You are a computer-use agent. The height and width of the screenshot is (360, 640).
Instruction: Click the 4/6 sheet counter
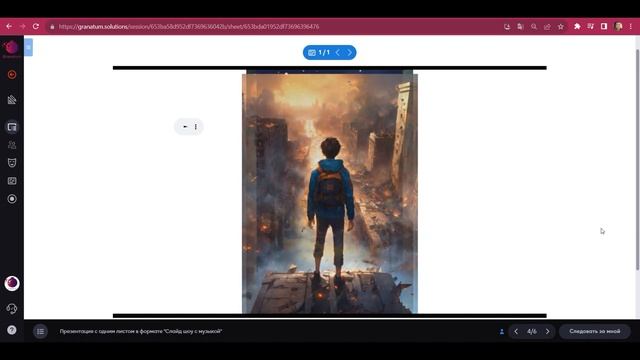click(532, 331)
